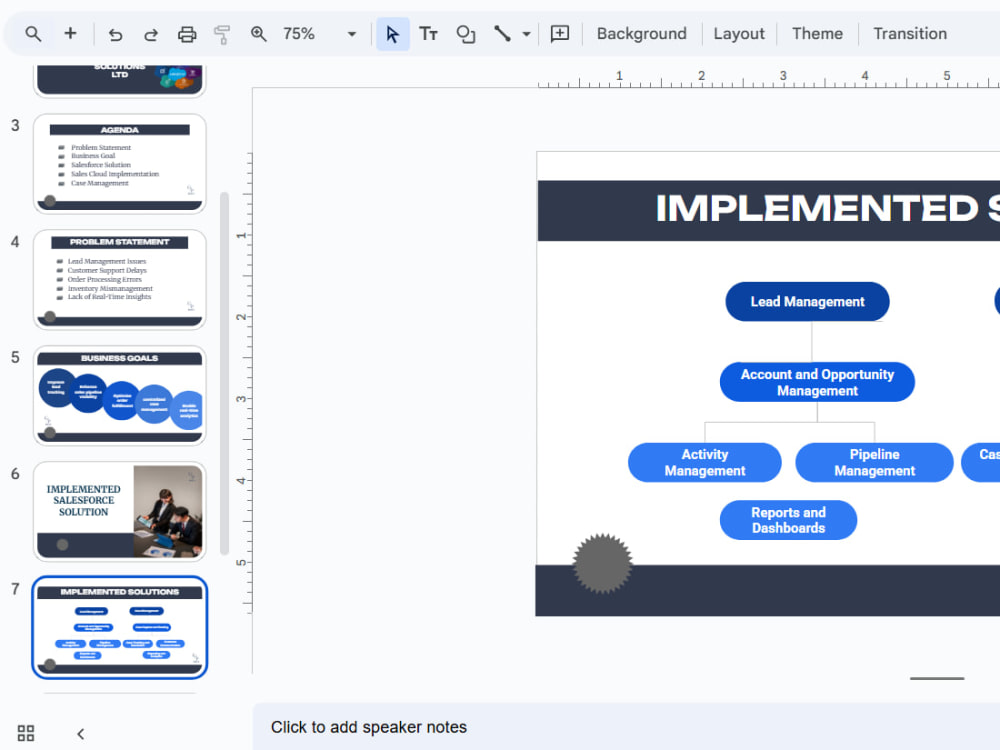Select the Pipeline Management shape
Viewport: 1000px width, 750px height.
pos(874,462)
